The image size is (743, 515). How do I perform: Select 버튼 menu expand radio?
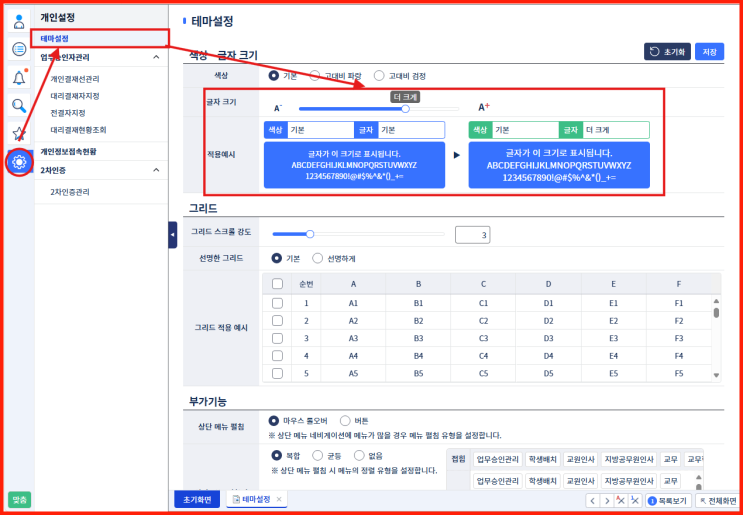click(345, 421)
